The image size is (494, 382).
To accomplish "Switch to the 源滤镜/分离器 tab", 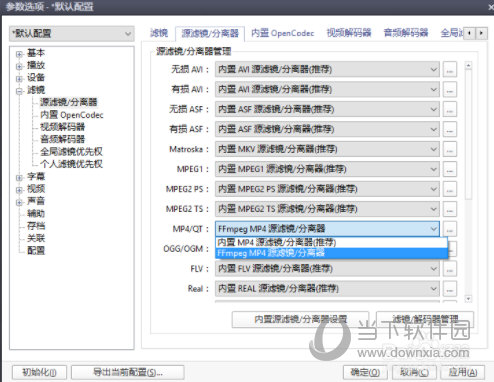I will (x=210, y=33).
